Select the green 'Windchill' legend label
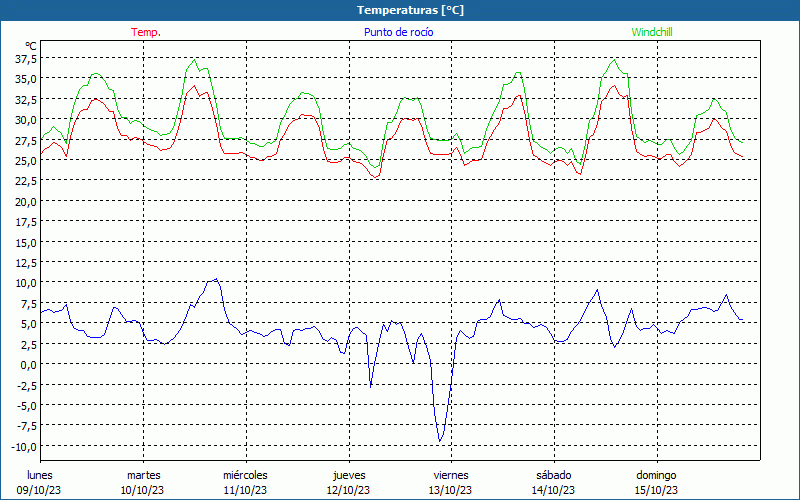 652,32
